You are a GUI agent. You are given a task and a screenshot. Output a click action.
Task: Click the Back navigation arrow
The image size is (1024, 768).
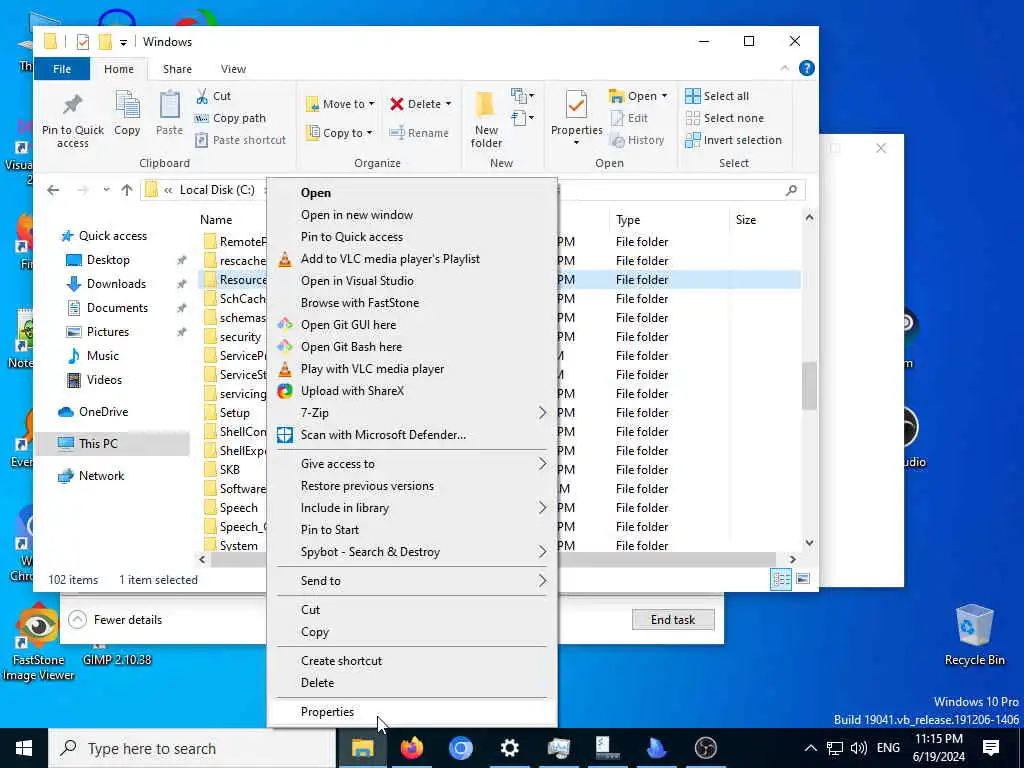[x=53, y=190]
